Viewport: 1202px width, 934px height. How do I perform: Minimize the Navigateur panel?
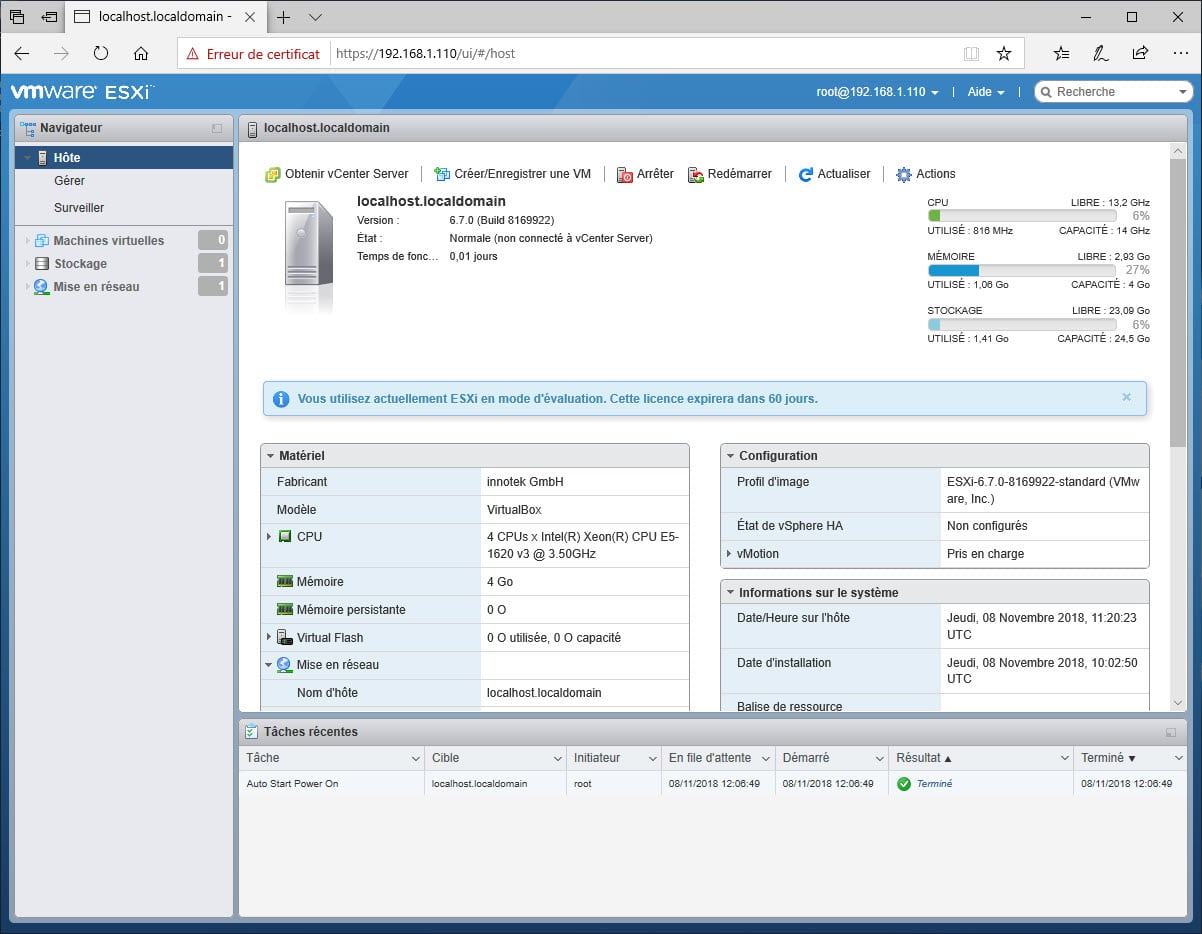tap(217, 128)
